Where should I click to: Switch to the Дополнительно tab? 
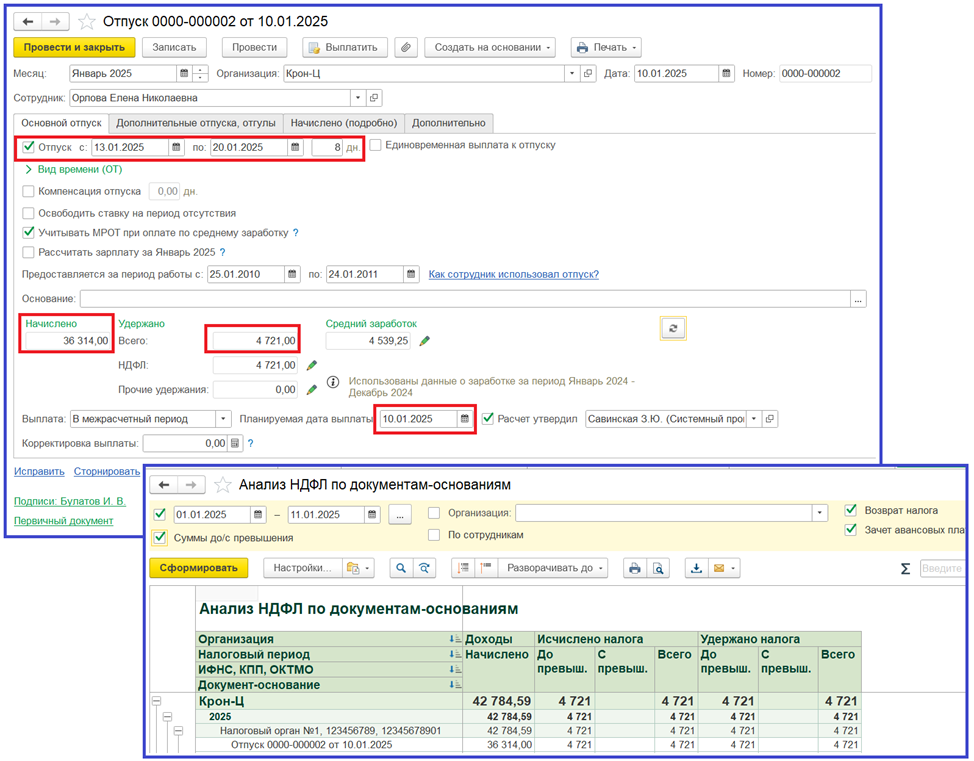pyautogui.click(x=448, y=123)
